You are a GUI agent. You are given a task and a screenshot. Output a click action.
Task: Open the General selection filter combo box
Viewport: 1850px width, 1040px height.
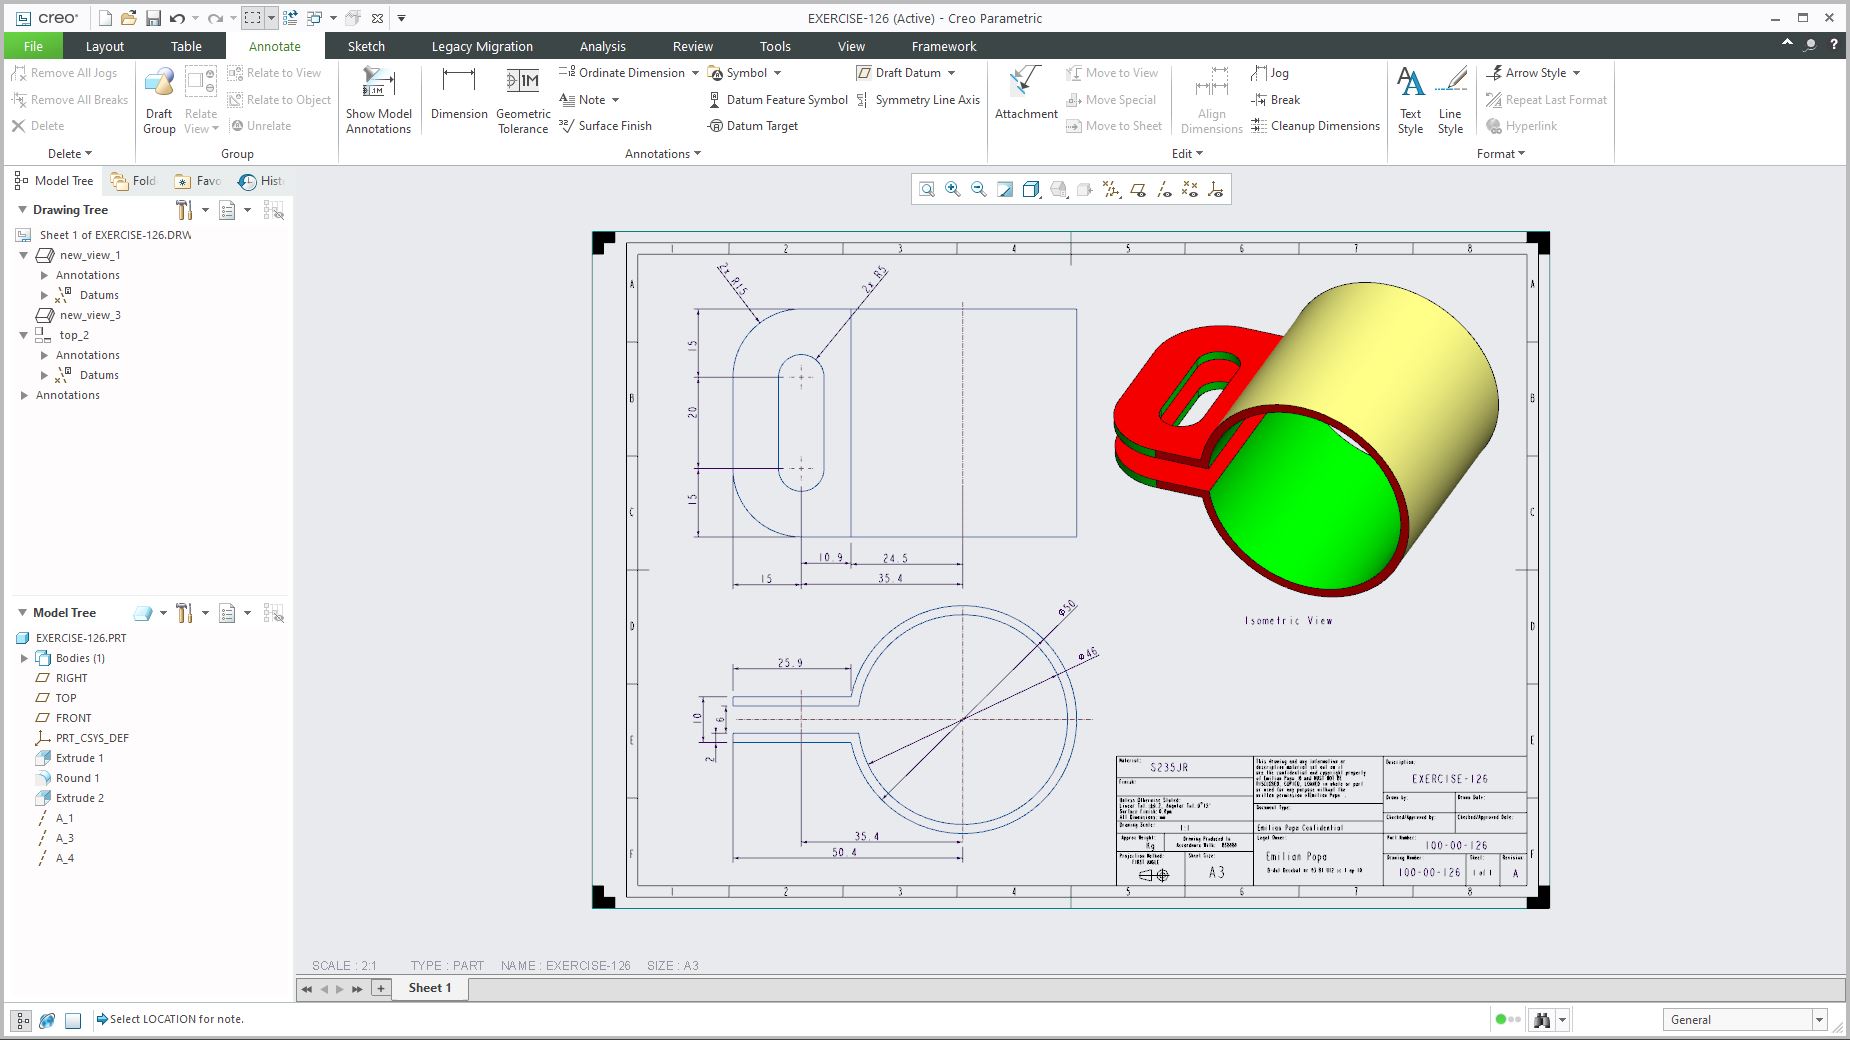pyautogui.click(x=1745, y=1019)
